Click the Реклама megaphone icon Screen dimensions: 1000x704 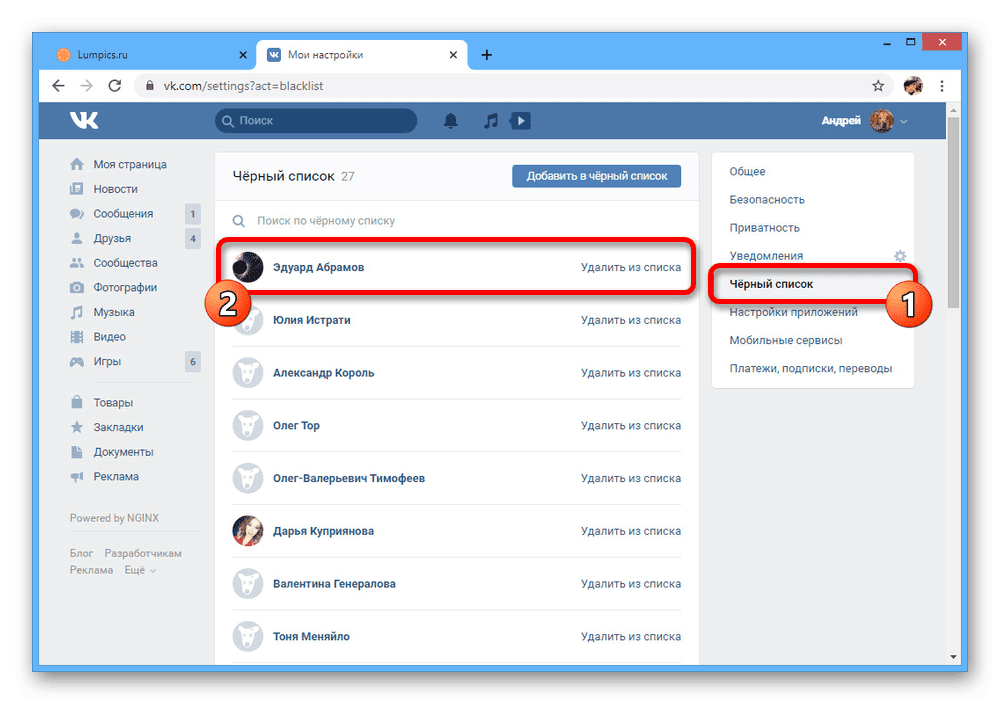tap(77, 476)
